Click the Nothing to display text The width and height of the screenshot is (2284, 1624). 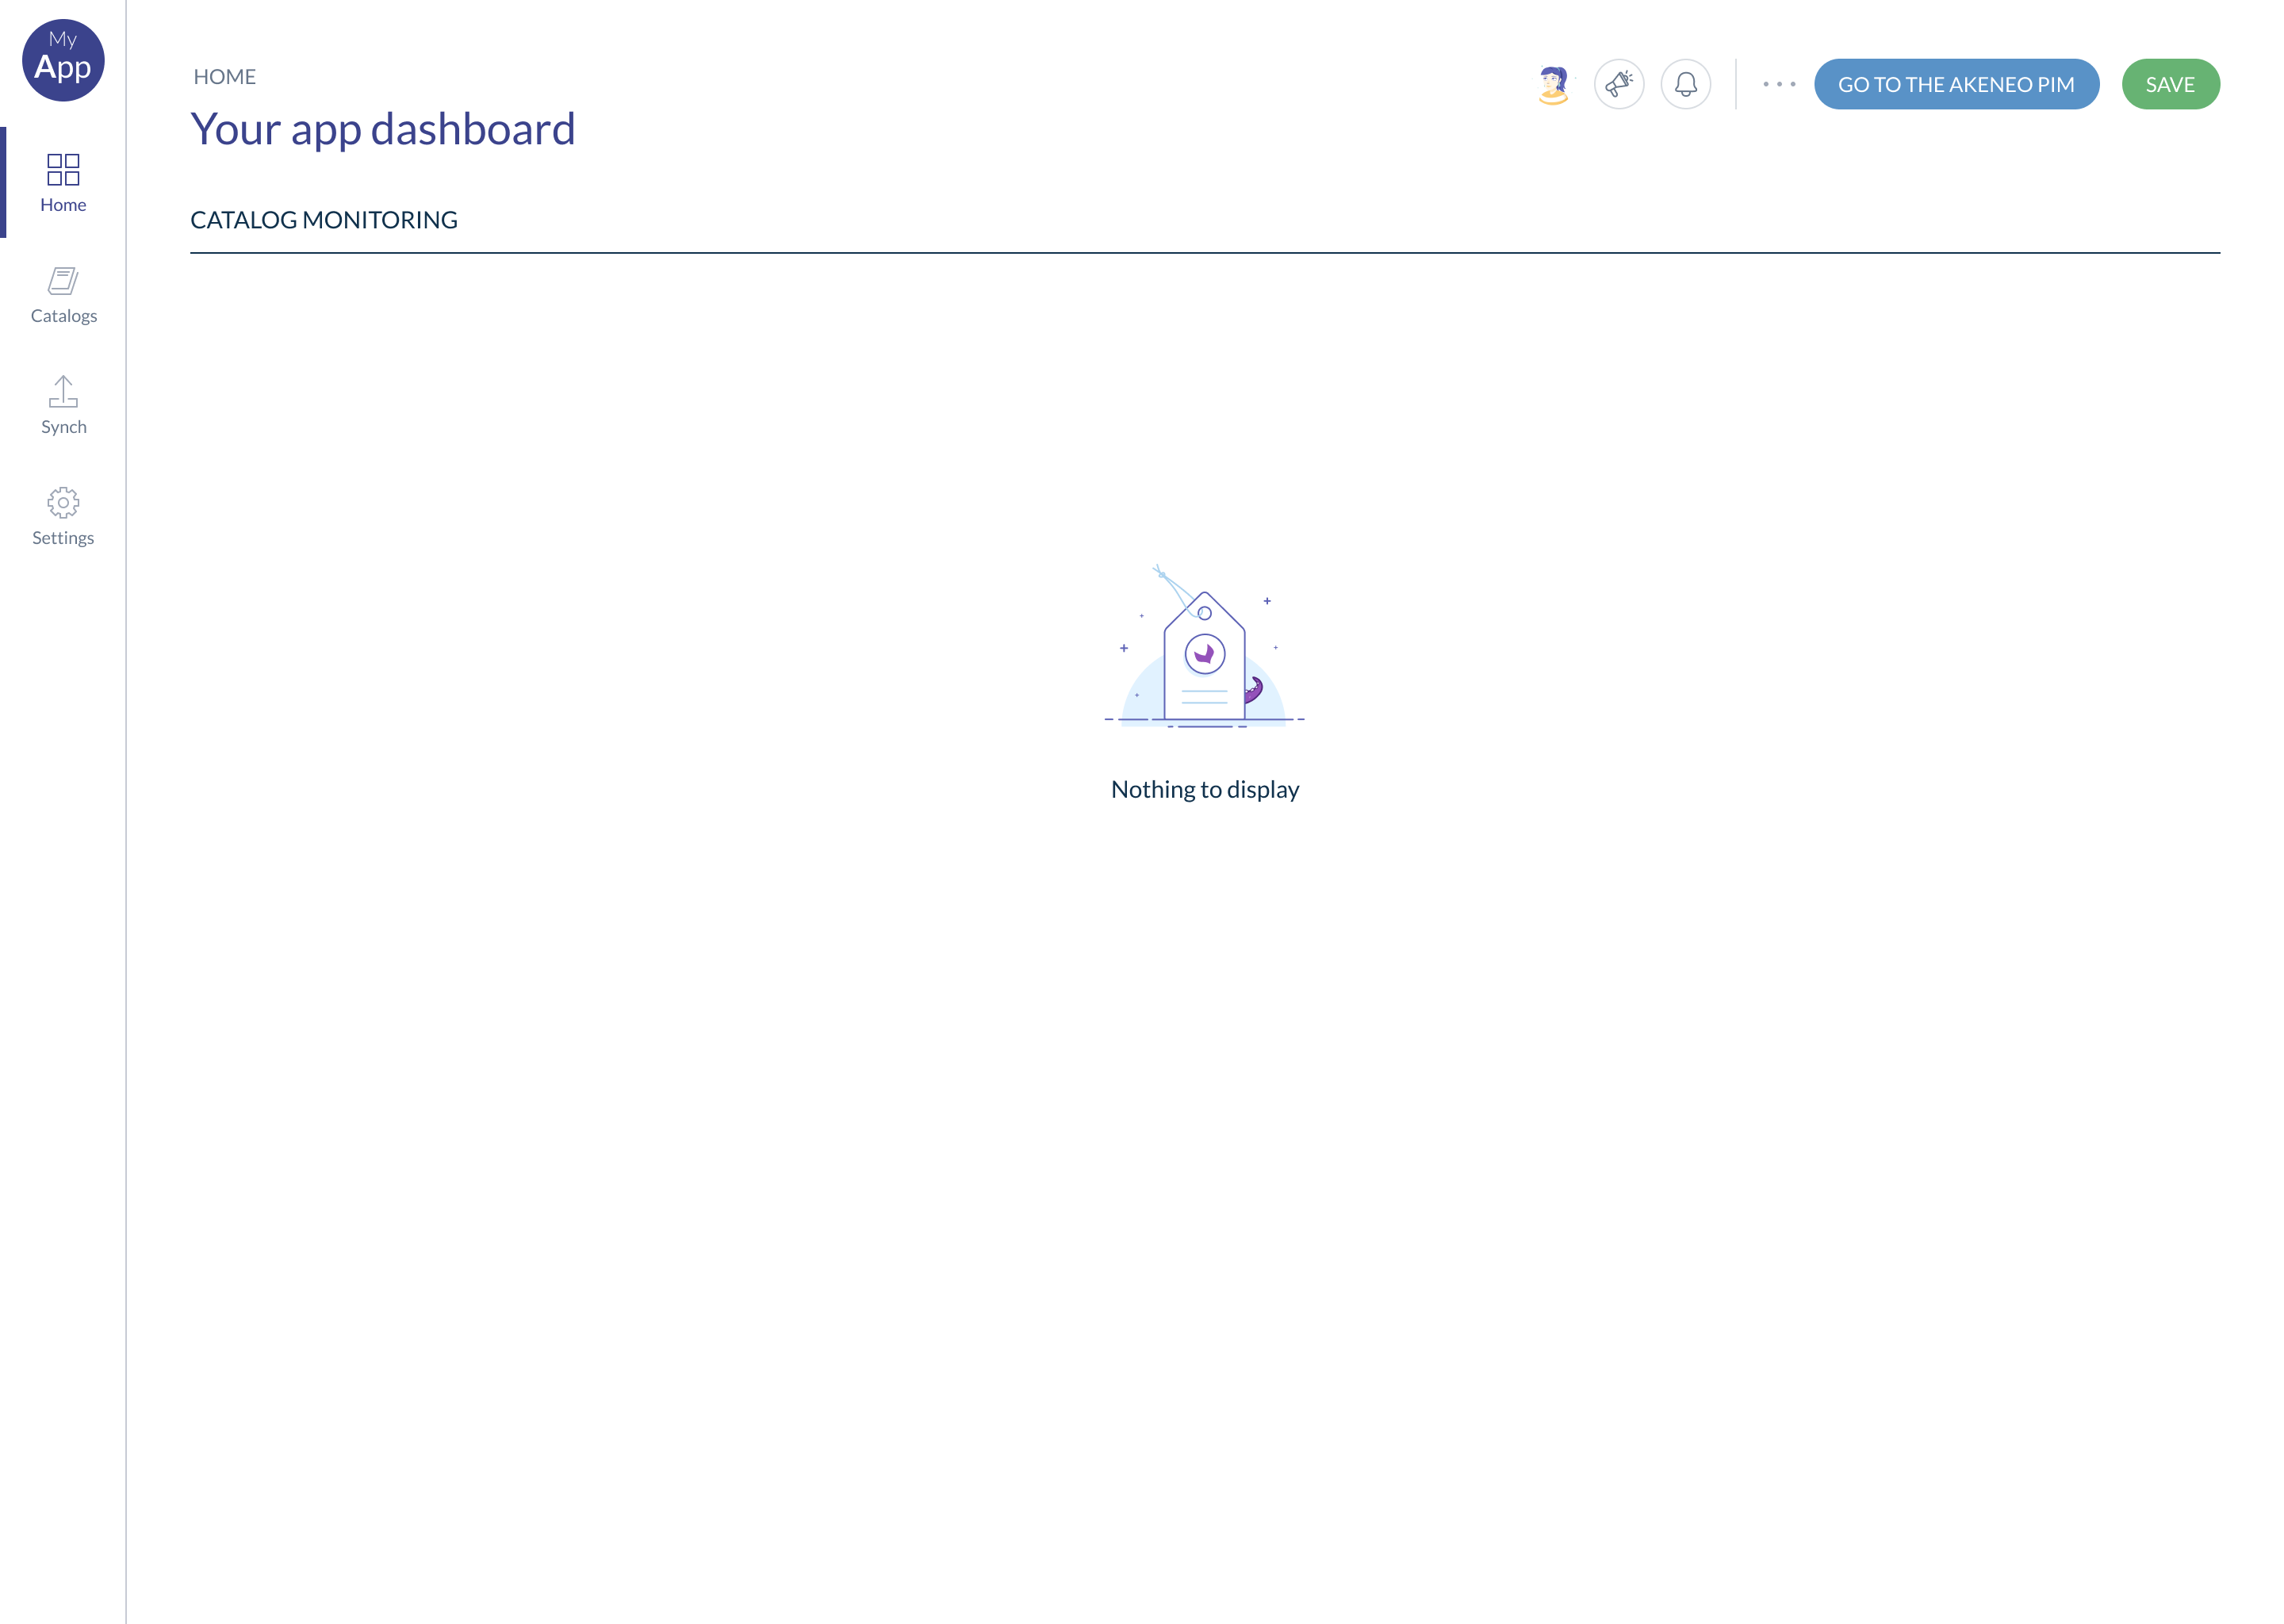[1204, 790]
